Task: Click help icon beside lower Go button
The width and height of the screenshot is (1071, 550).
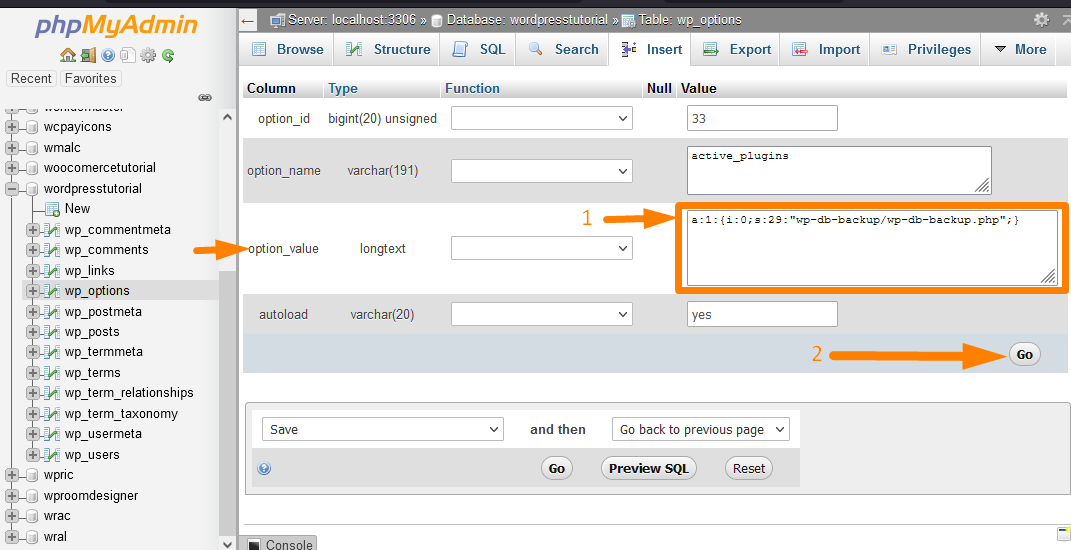Action: (264, 469)
